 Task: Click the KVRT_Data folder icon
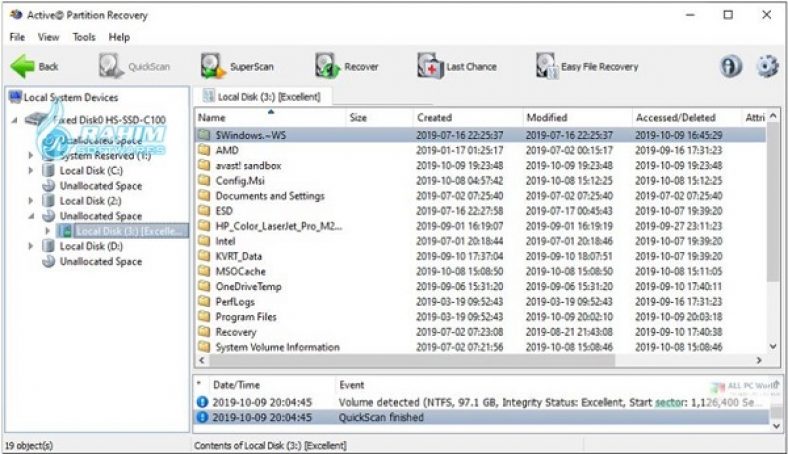pyautogui.click(x=204, y=255)
